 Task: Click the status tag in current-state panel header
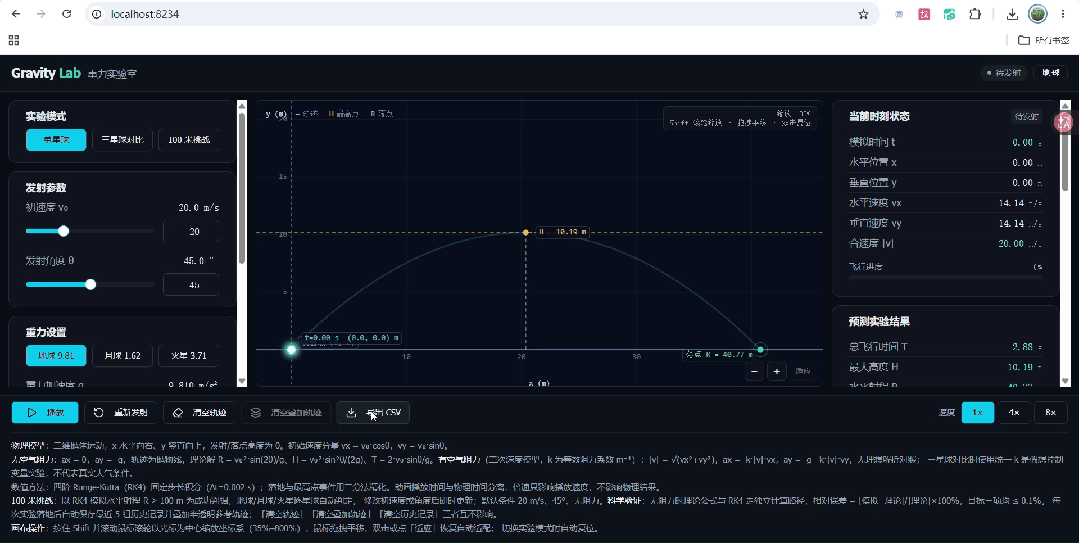[1026, 116]
